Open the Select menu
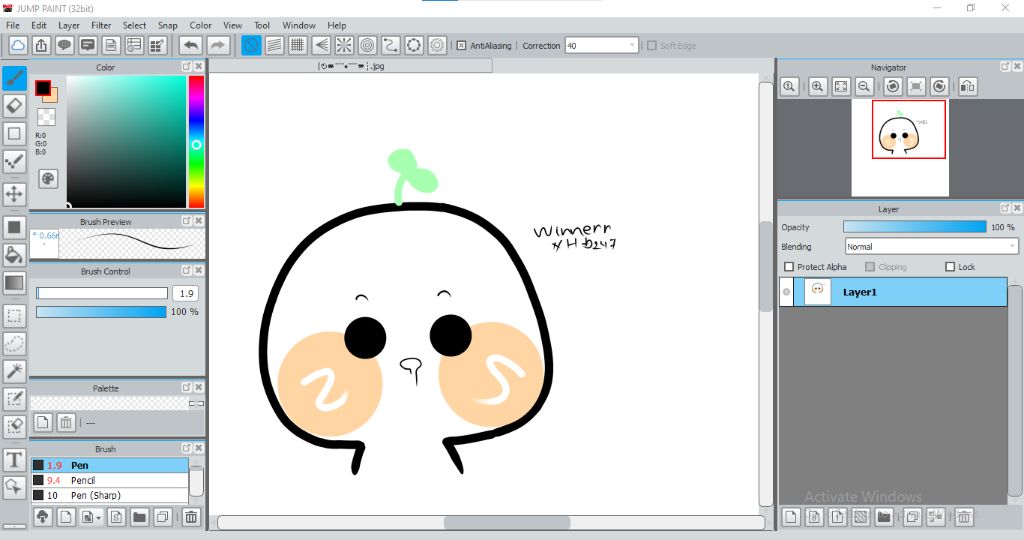The width and height of the screenshot is (1024, 540). click(x=135, y=25)
